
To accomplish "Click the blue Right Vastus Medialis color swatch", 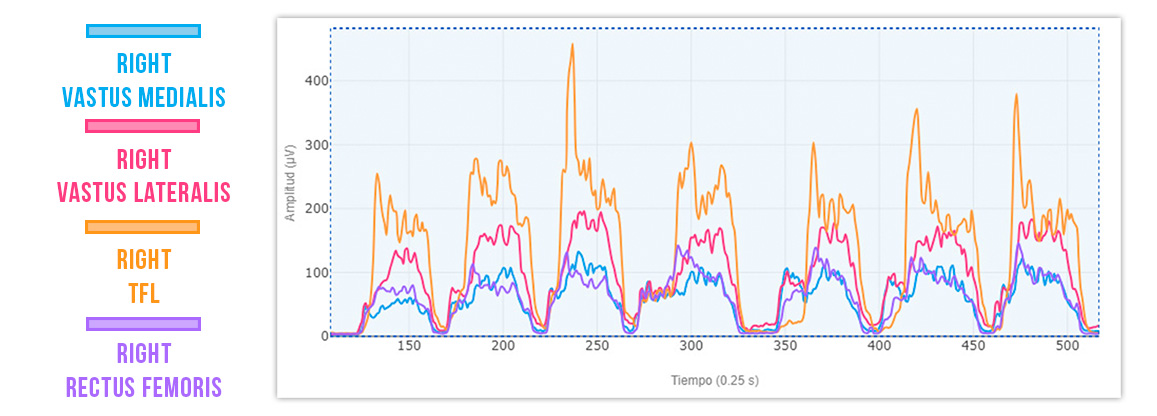I will point(143,31).
